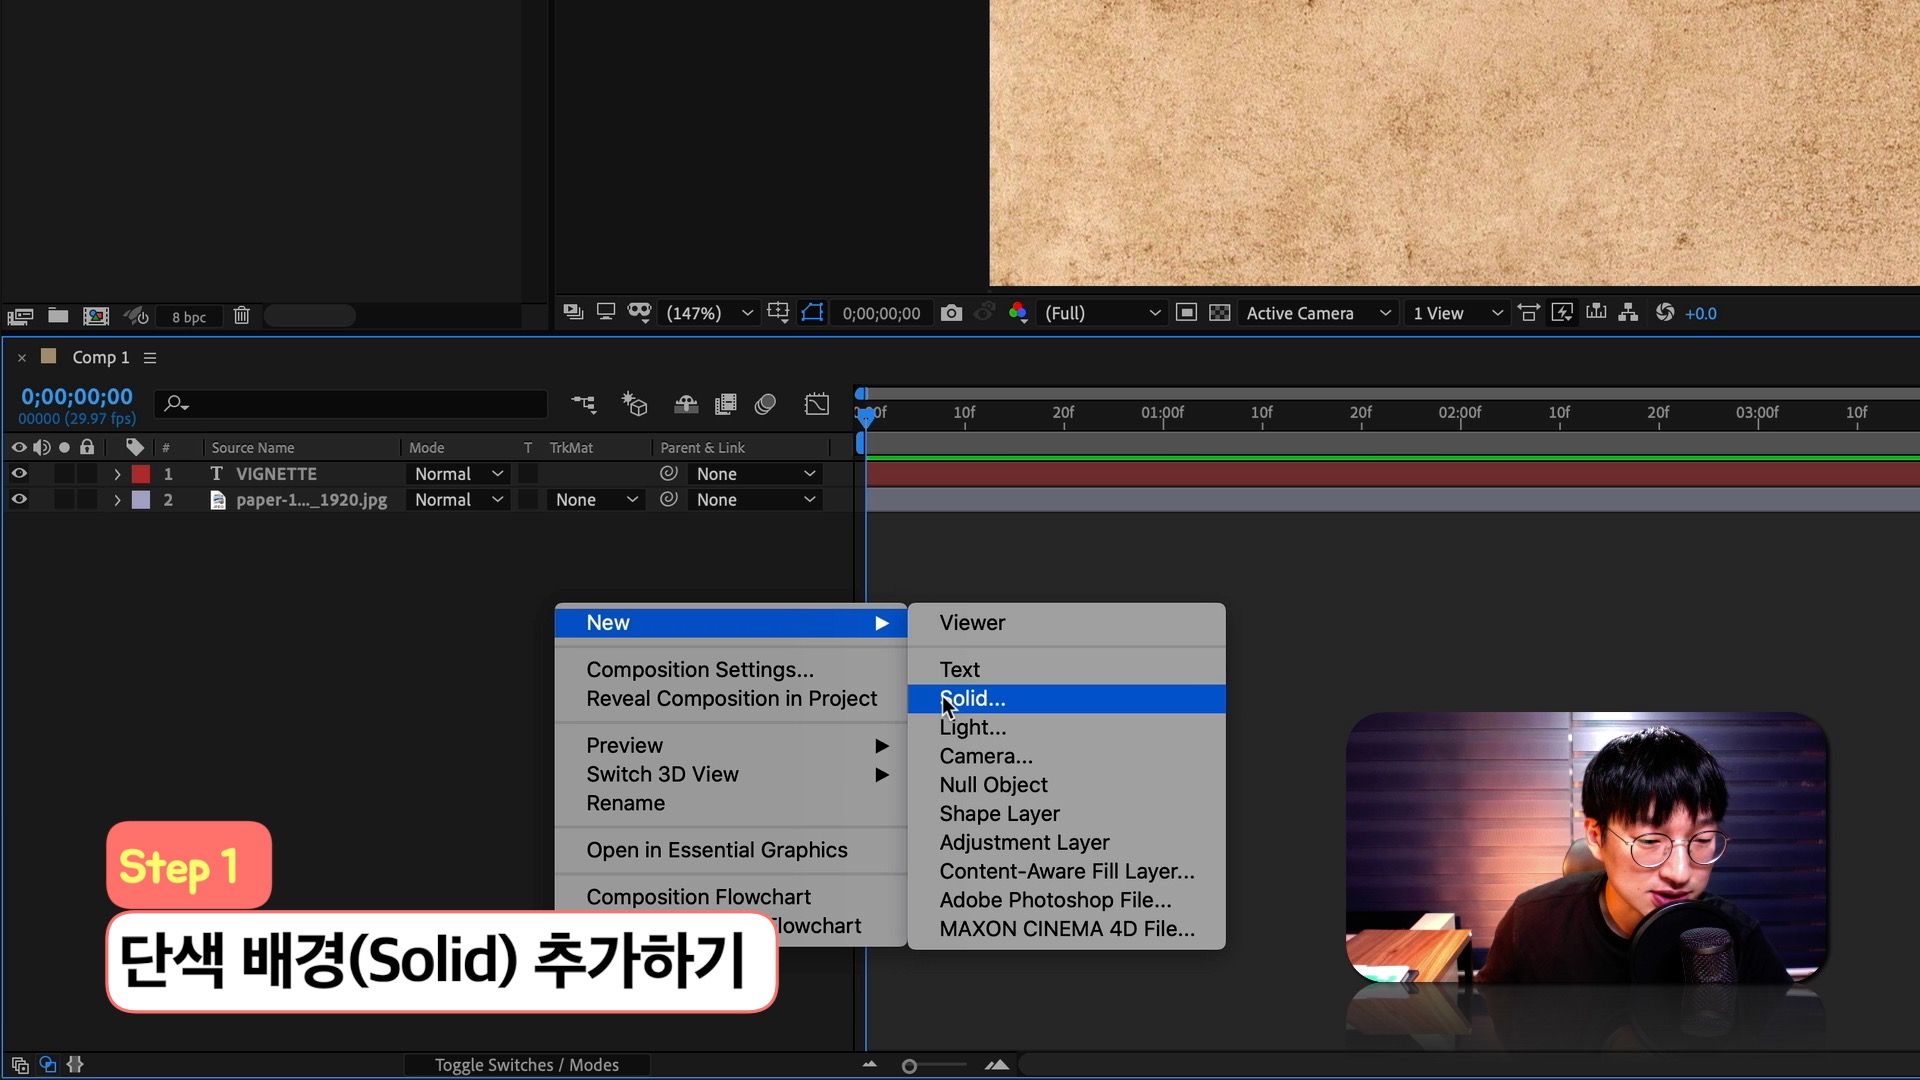Open the composition mini-flowchart icon
Viewport: 1920px width, 1080px height.
583,404
